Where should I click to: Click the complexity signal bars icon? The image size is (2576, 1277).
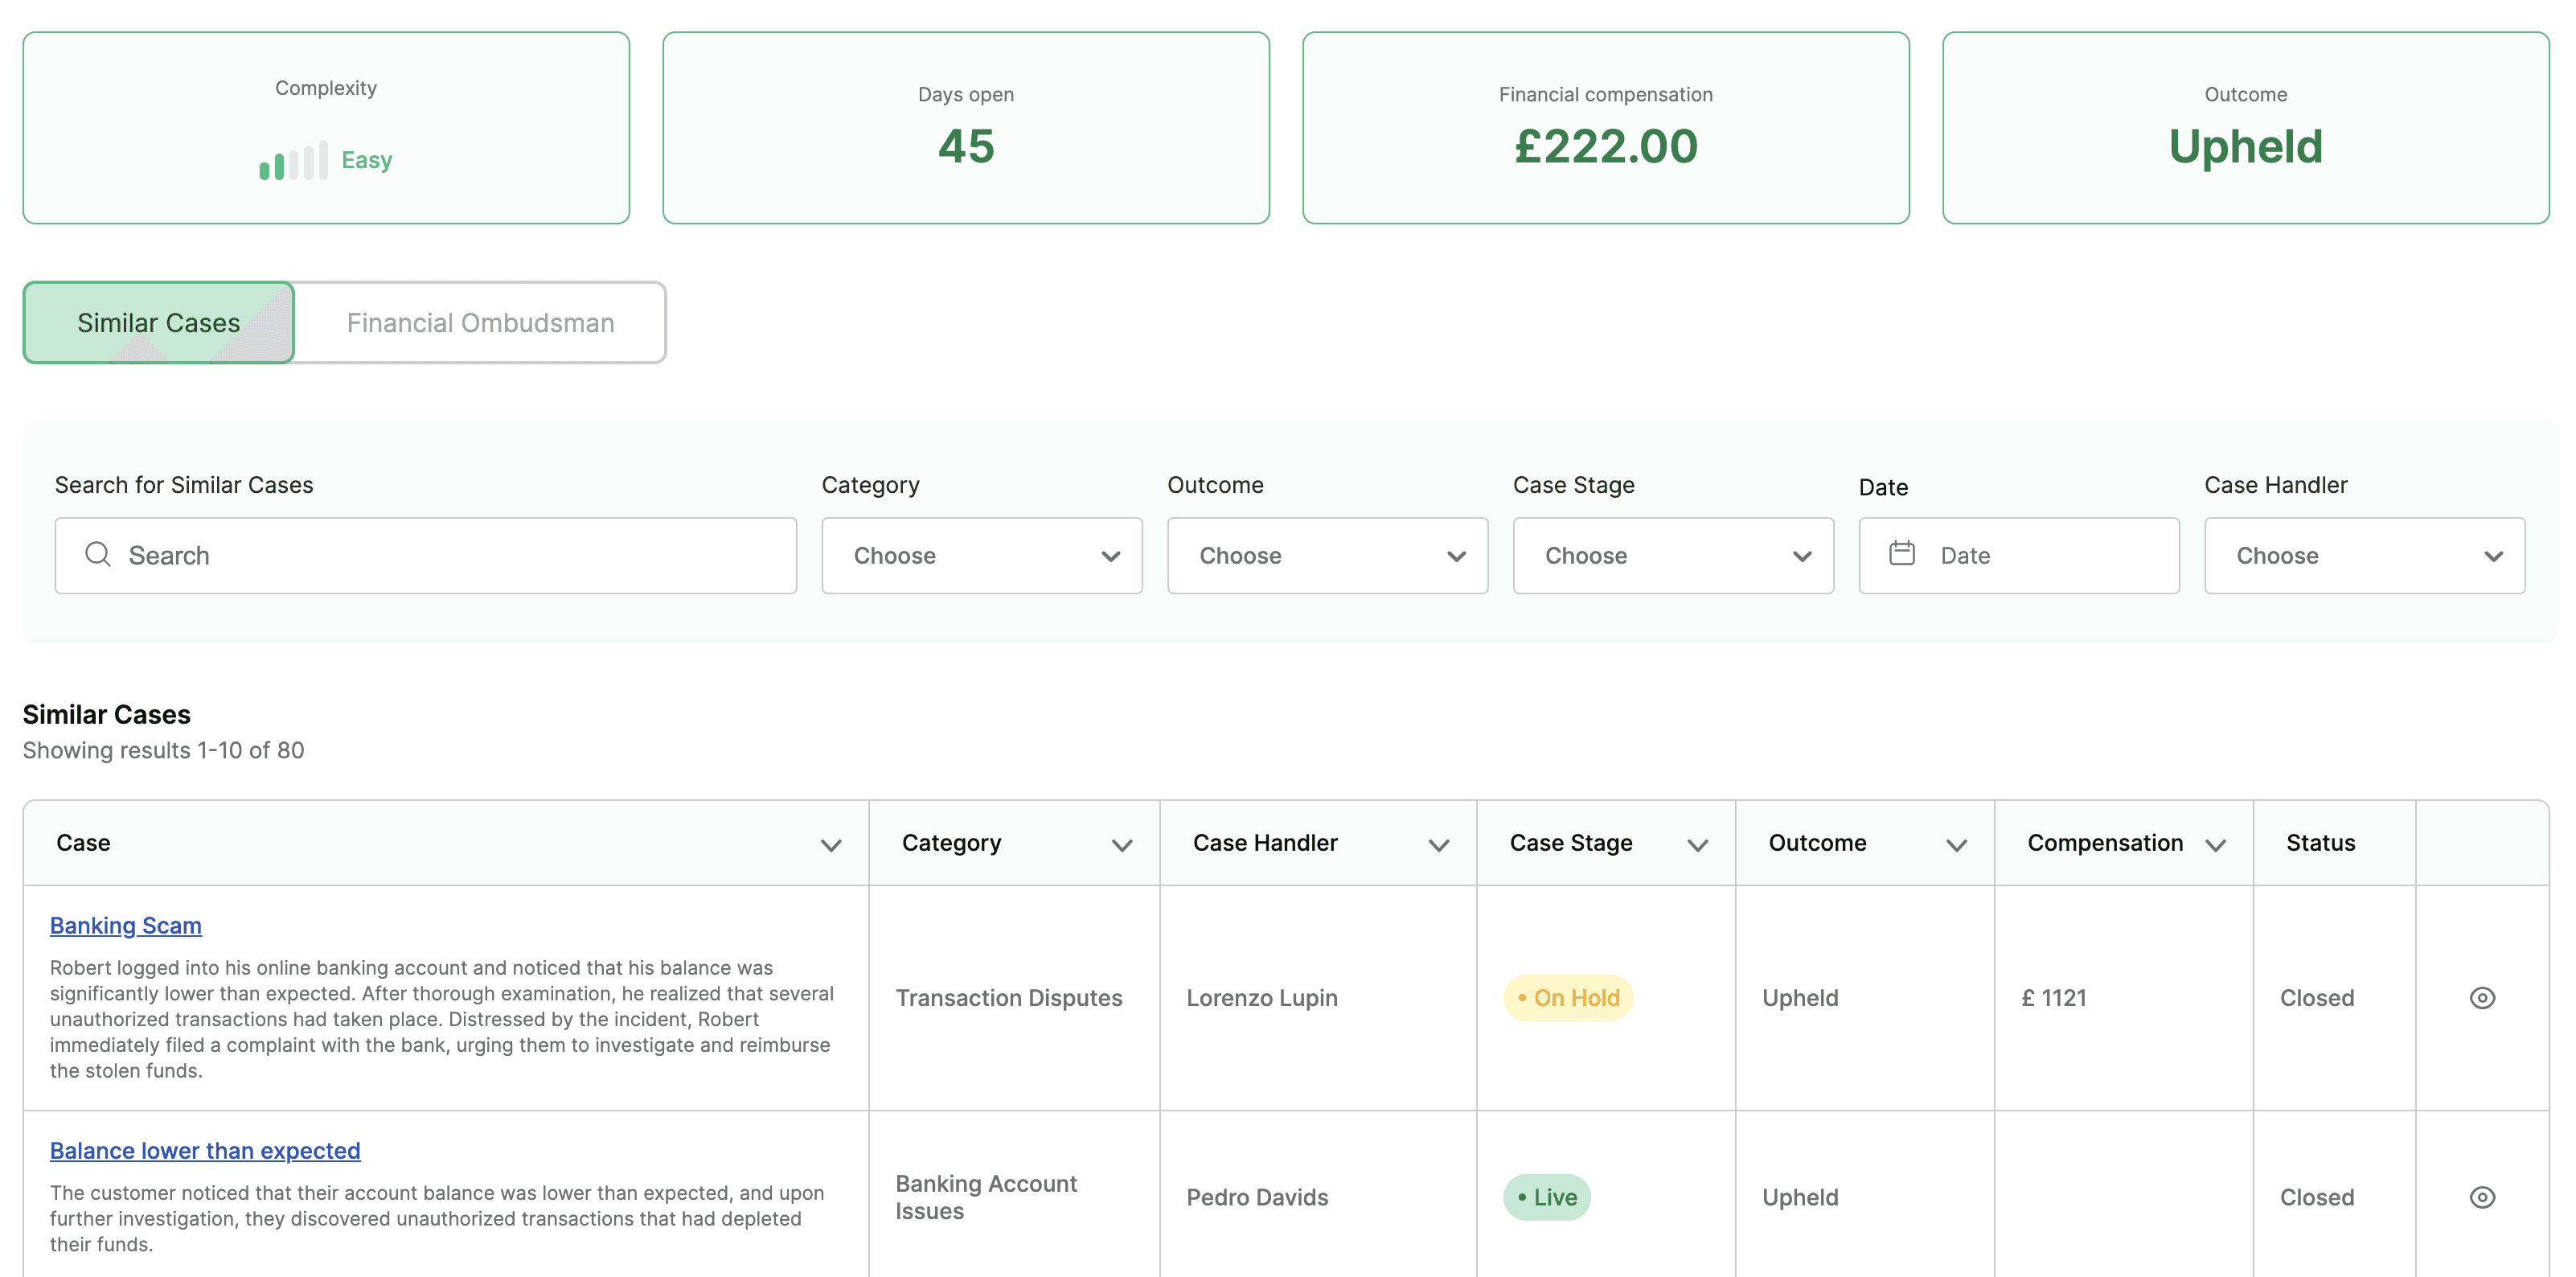point(293,161)
